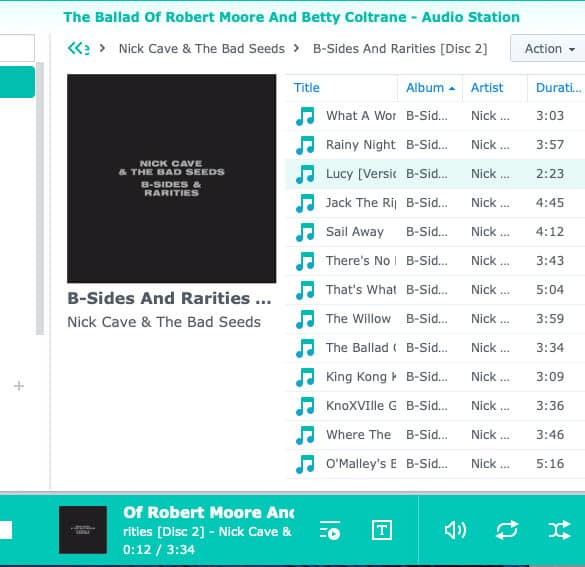
Task: Click the 5:16 duration cell
Action: [x=550, y=464]
